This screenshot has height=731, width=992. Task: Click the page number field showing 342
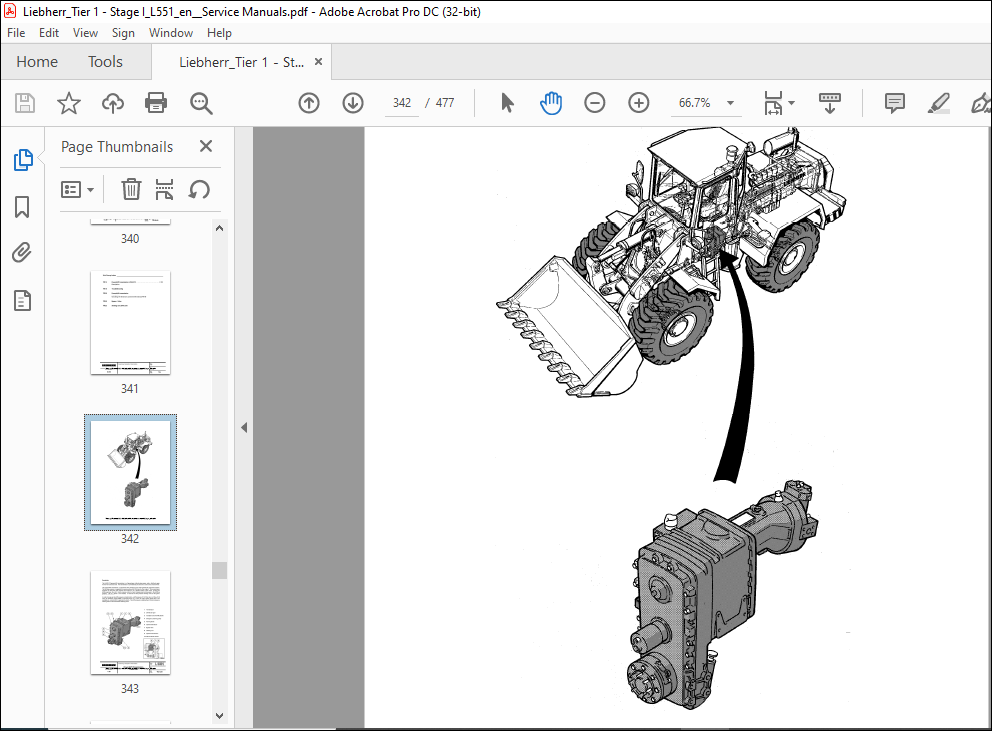coord(402,103)
